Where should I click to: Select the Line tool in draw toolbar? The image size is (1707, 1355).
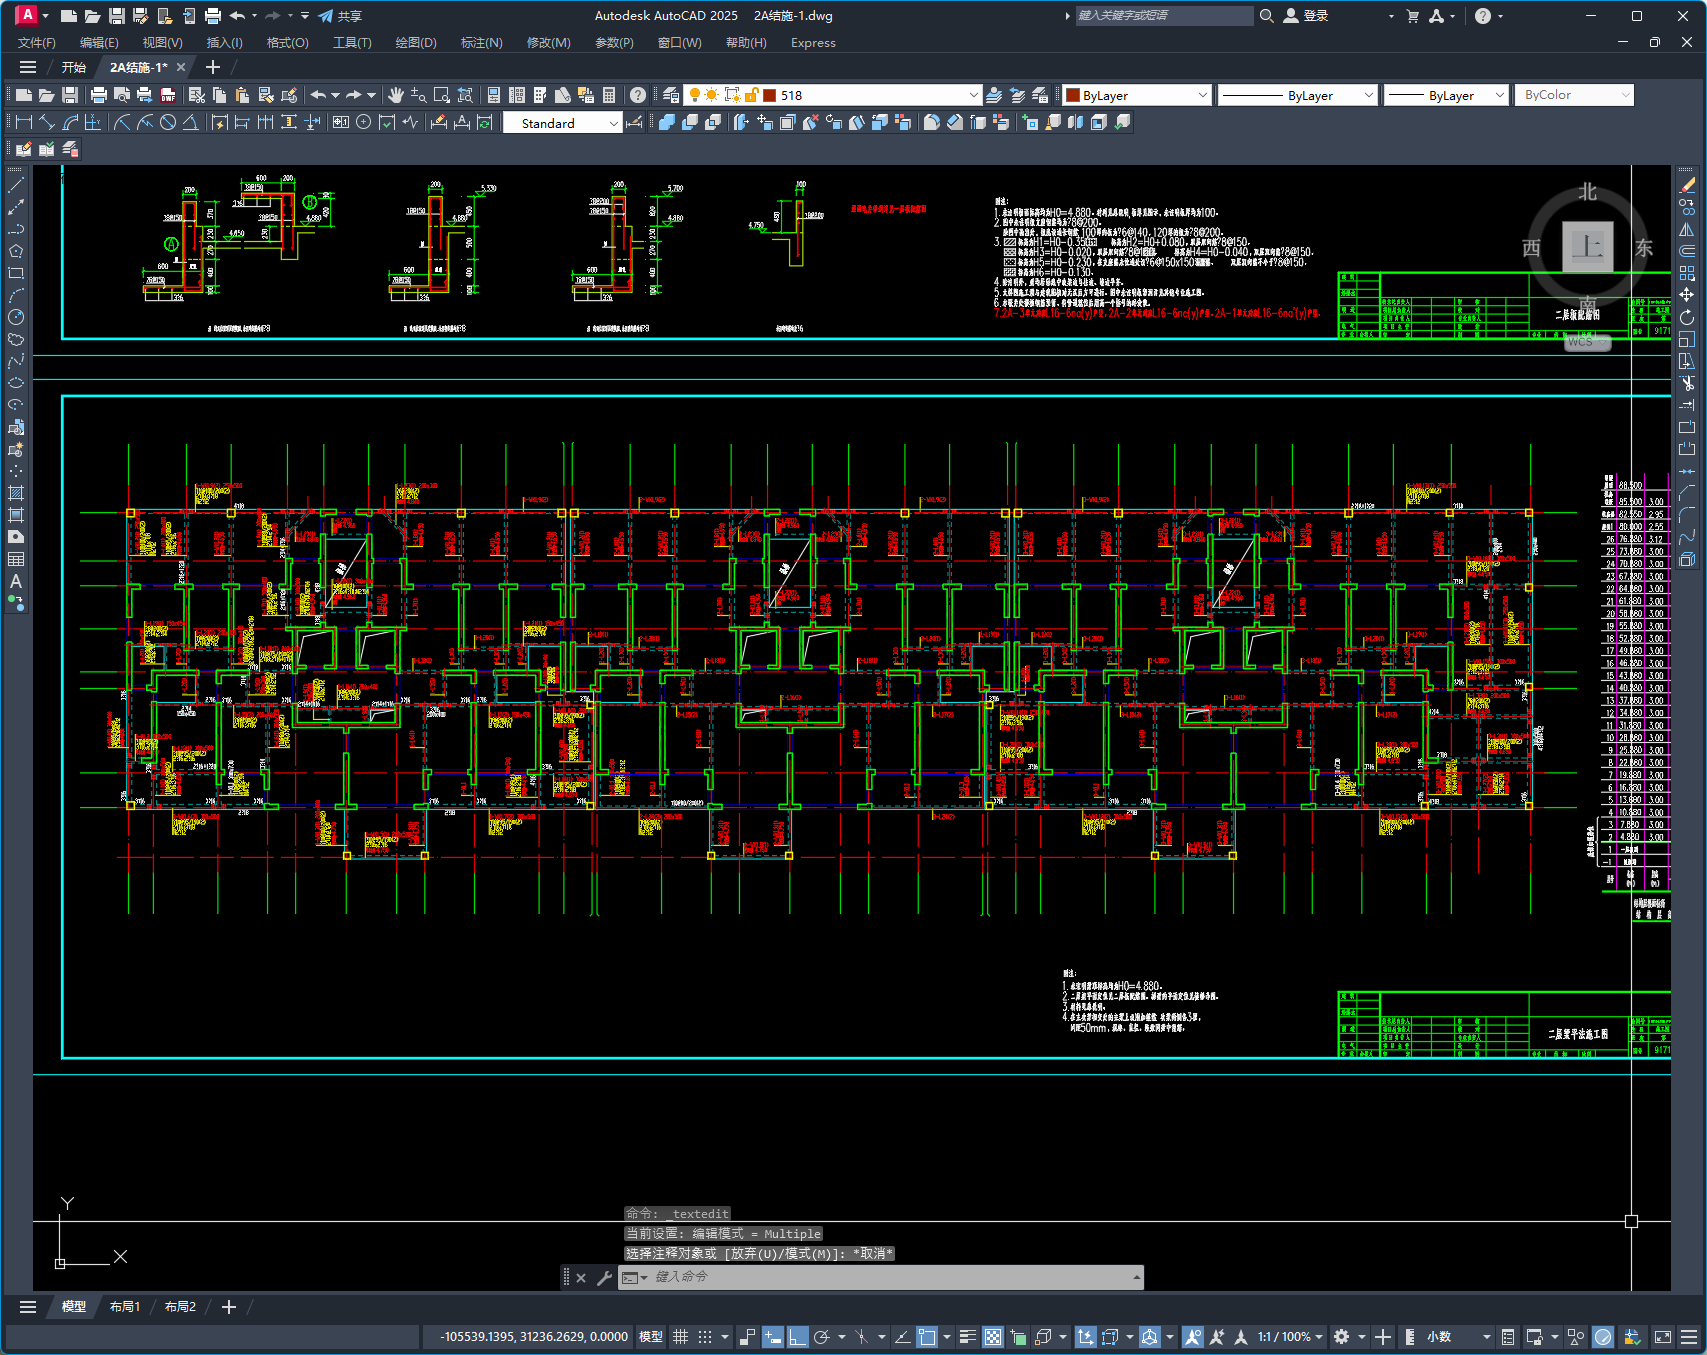click(x=16, y=185)
